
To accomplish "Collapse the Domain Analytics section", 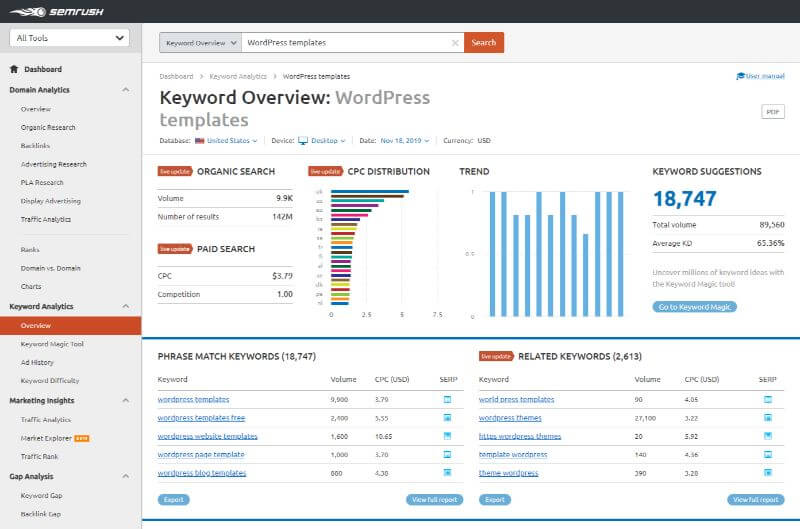I will click(x=126, y=90).
